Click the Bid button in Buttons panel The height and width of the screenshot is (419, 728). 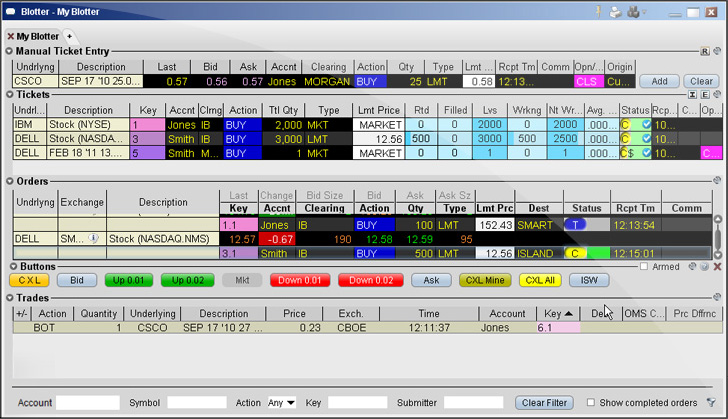[x=77, y=280]
